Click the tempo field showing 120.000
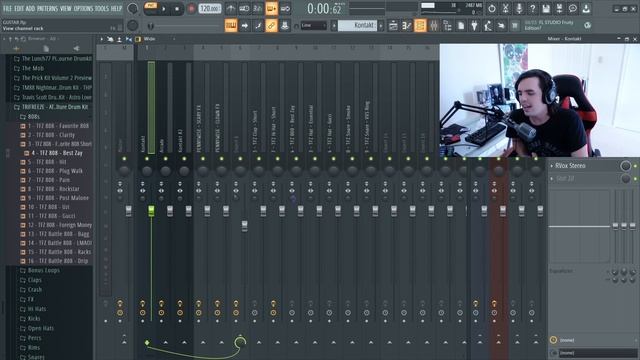This screenshot has width=640, height=360. click(x=210, y=9)
